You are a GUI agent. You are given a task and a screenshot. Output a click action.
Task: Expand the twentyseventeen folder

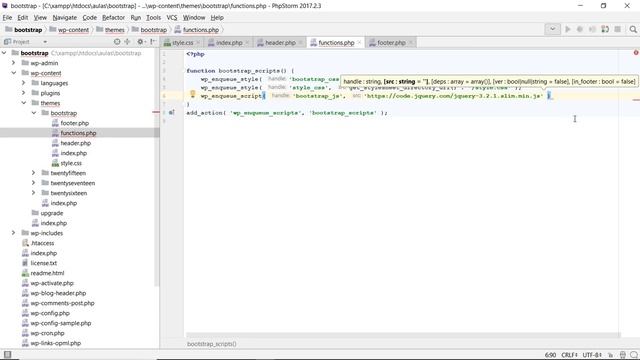(x=34, y=183)
